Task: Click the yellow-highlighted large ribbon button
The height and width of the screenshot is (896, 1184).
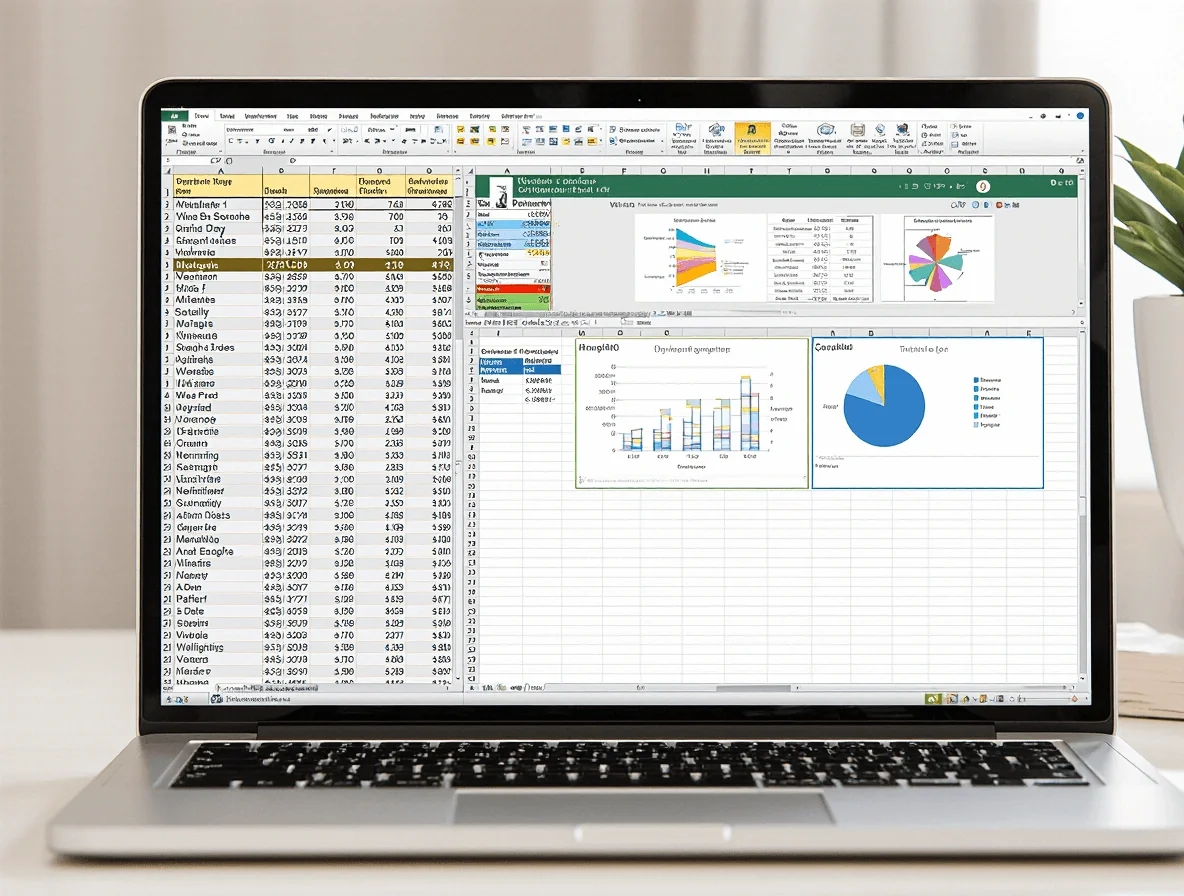Action: (x=751, y=138)
